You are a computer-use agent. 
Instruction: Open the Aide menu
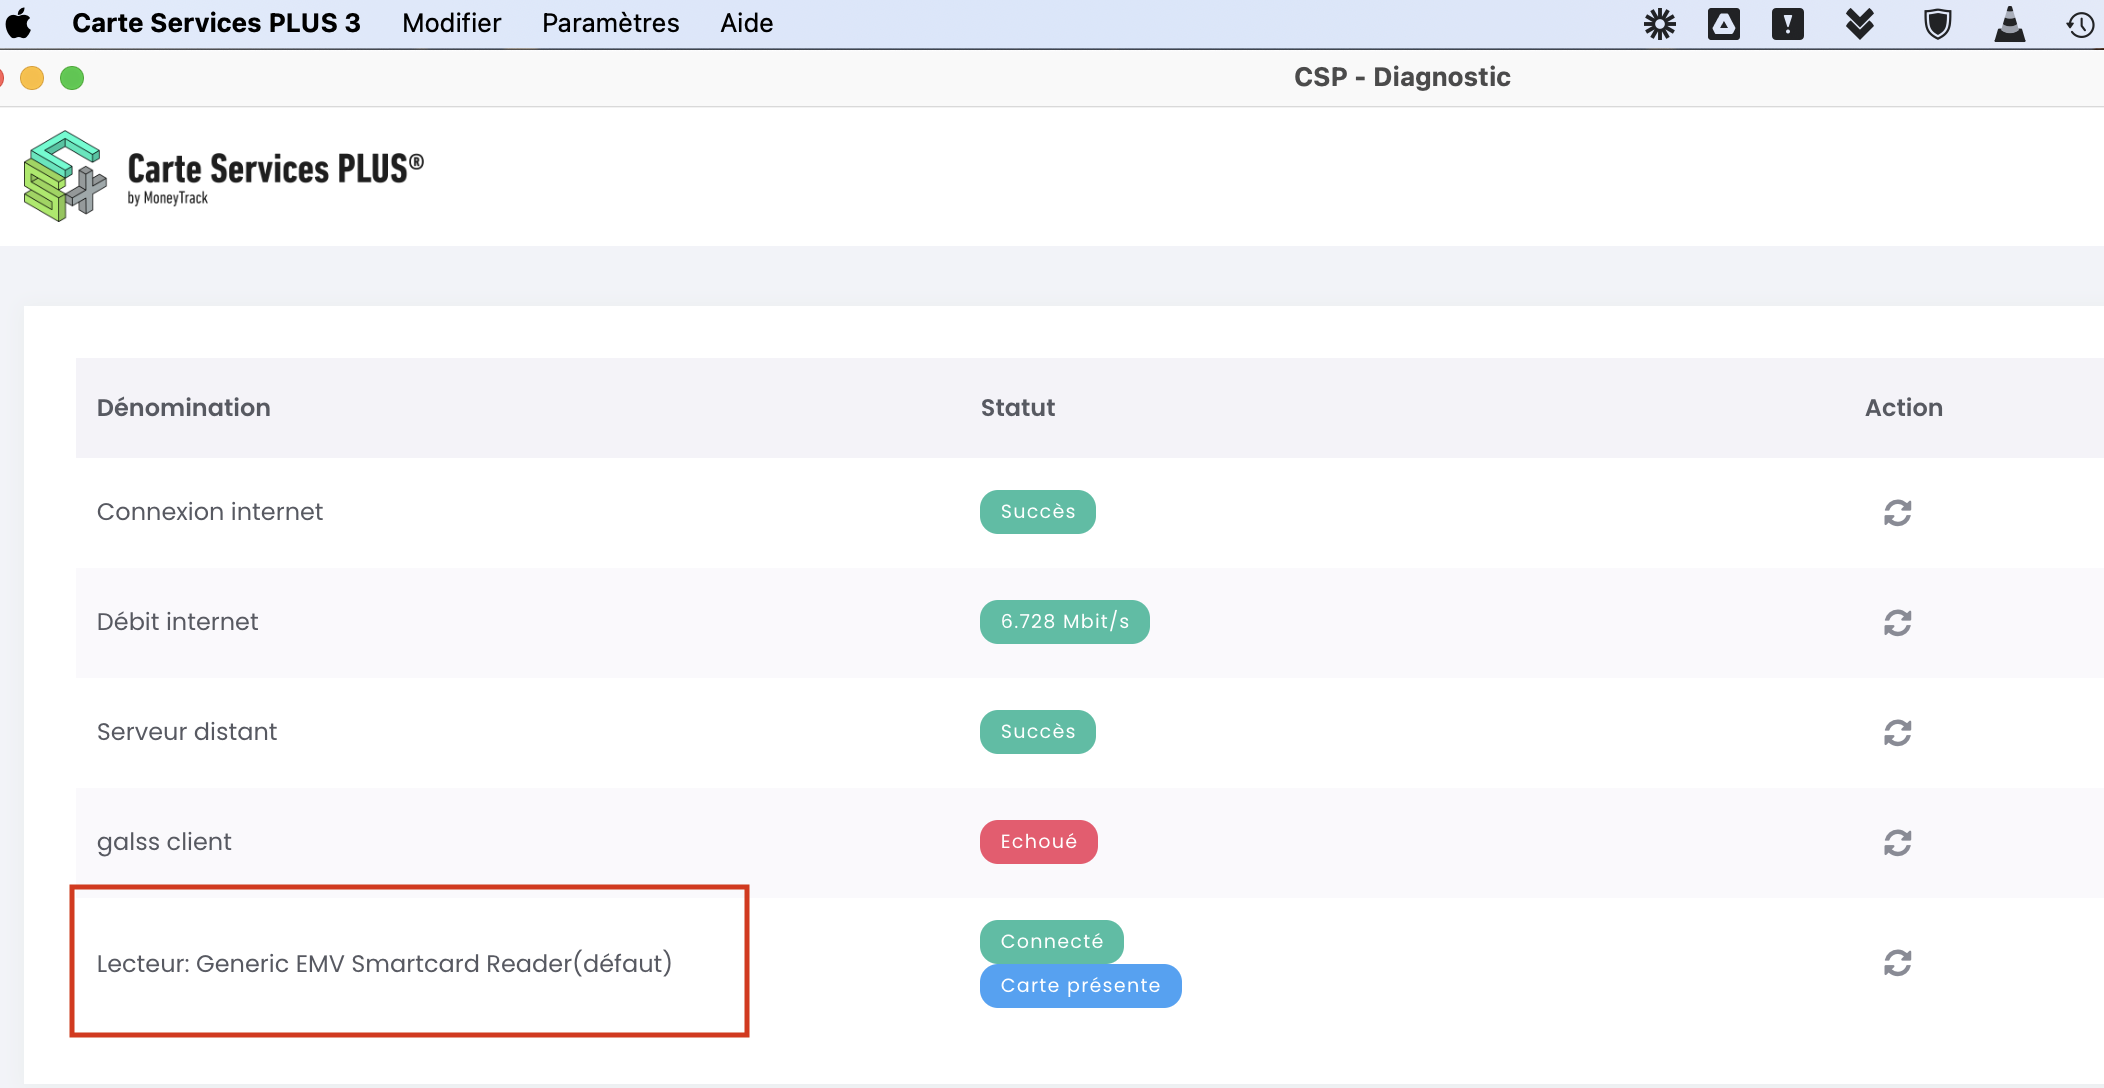point(746,23)
